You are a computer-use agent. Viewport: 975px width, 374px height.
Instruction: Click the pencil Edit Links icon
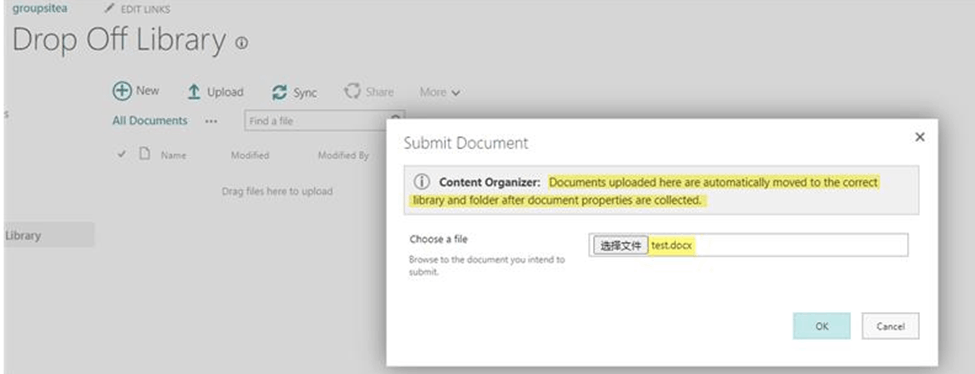[109, 9]
